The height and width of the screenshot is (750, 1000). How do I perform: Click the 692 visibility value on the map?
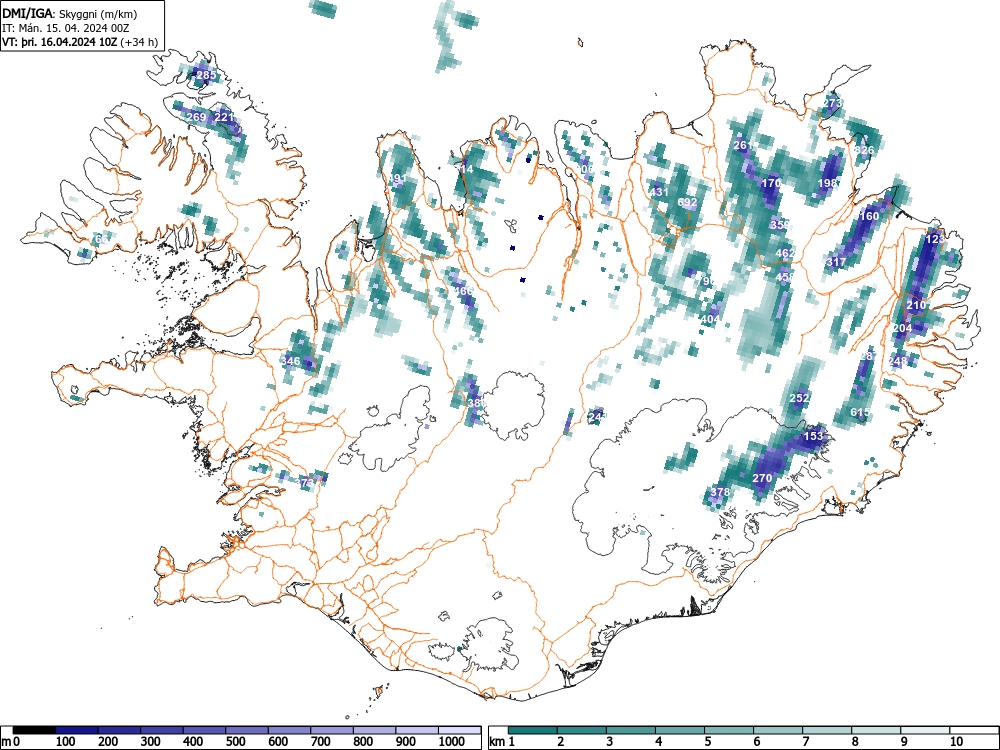[x=688, y=202]
